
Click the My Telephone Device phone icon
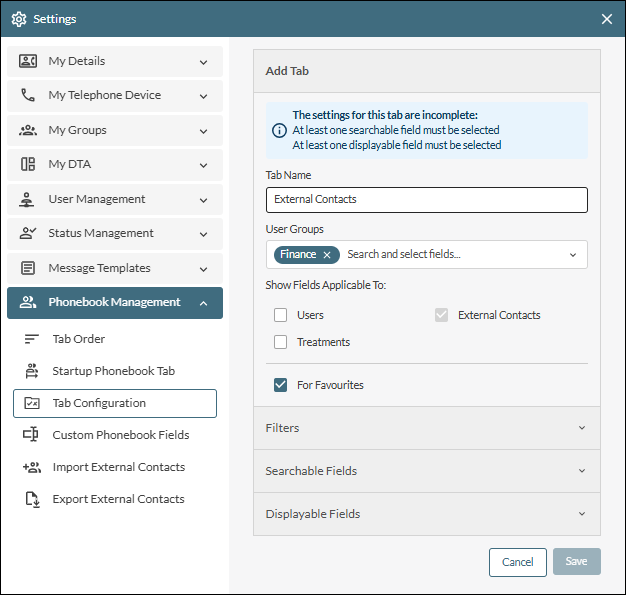[28, 96]
